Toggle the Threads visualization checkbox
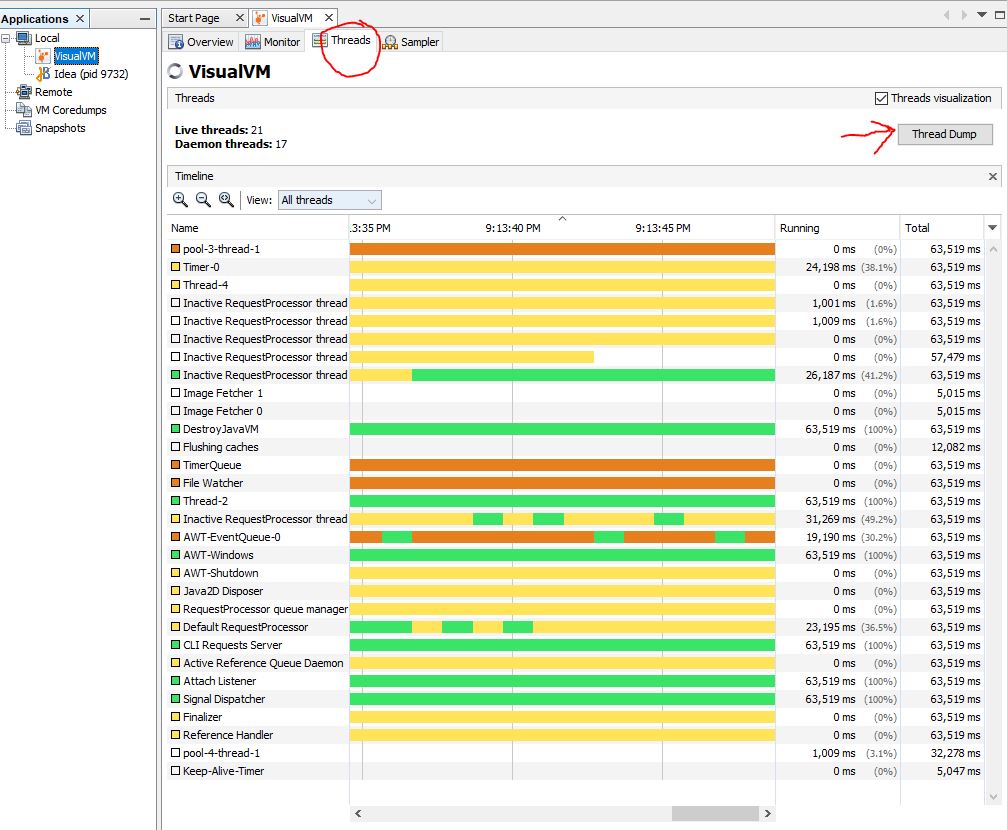The width and height of the screenshot is (1007, 830). click(881, 98)
